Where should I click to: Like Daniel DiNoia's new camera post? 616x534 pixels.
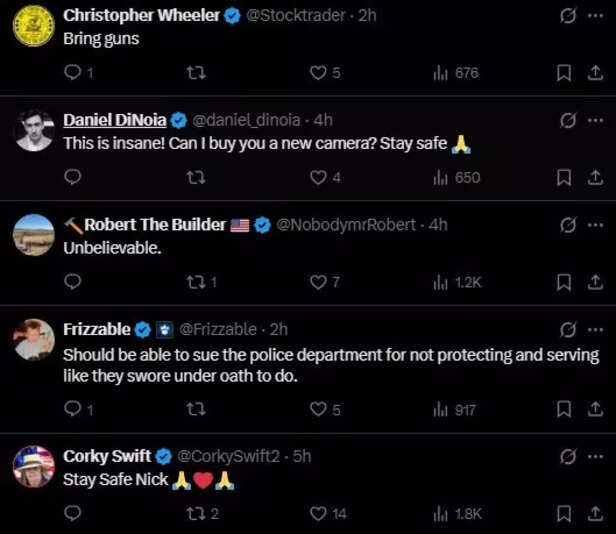[318, 177]
